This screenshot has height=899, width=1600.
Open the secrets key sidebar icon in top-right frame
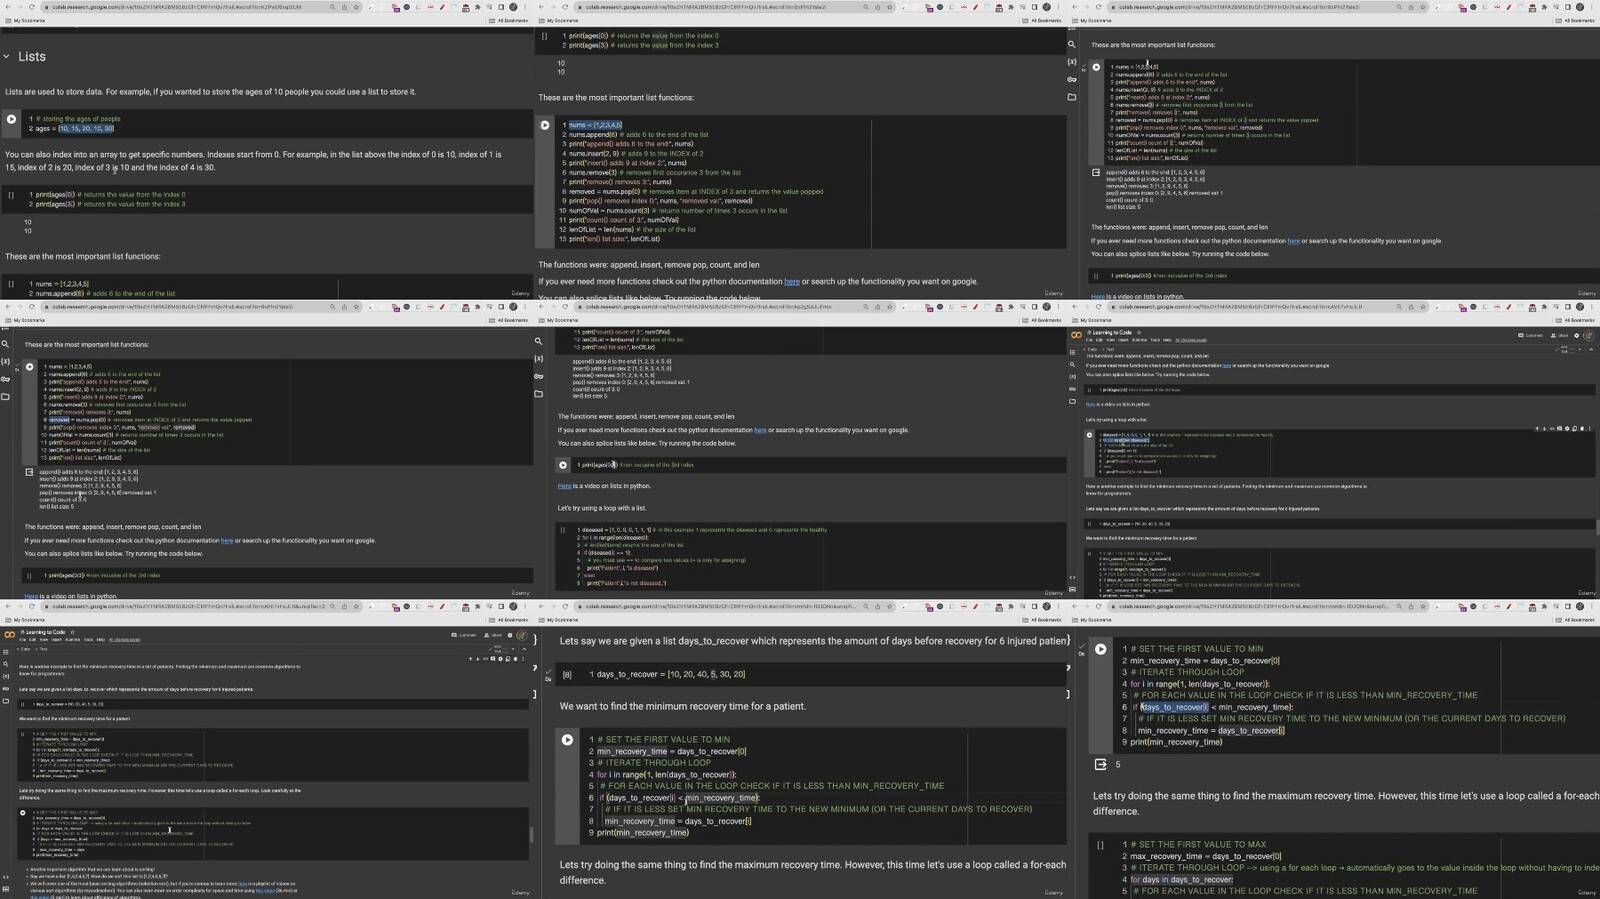tap(1072, 79)
